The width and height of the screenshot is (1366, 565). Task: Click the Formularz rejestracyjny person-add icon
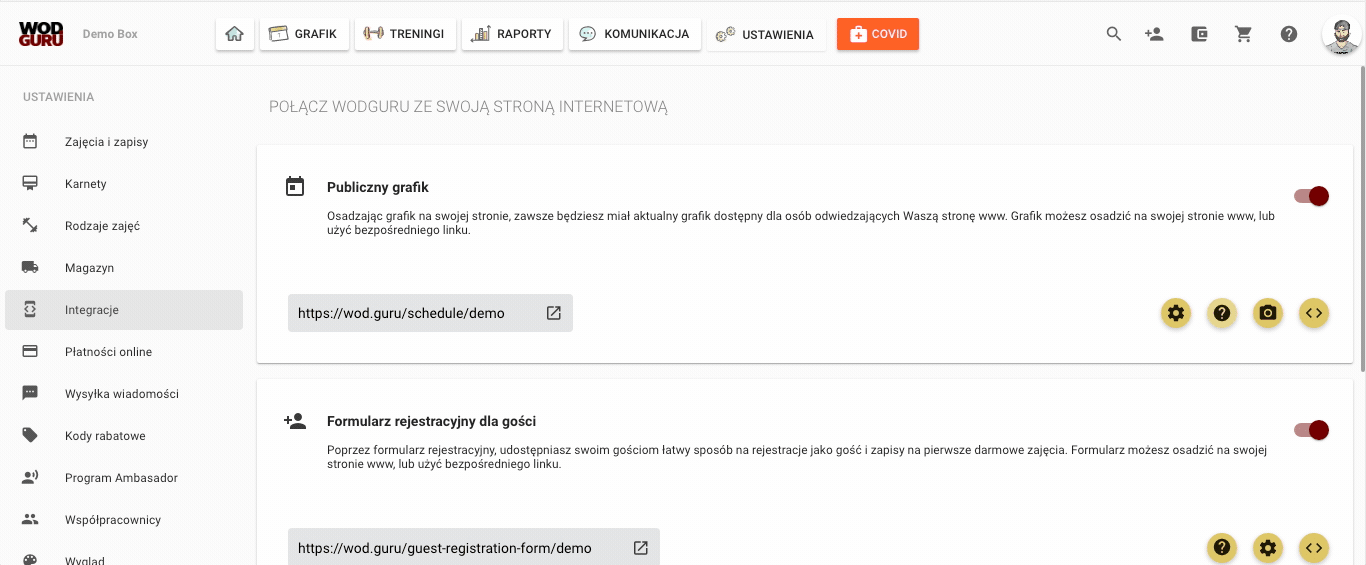tap(295, 421)
